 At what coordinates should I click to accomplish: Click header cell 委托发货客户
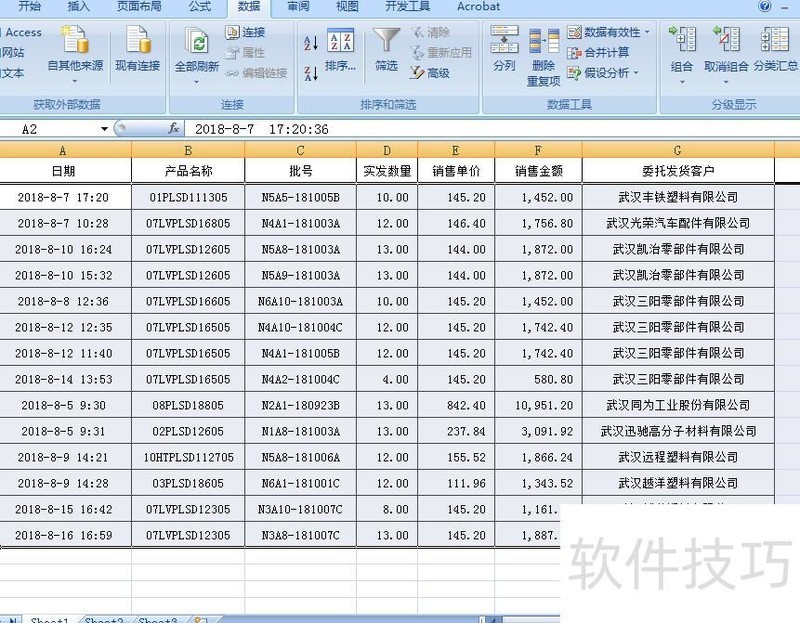click(x=678, y=171)
